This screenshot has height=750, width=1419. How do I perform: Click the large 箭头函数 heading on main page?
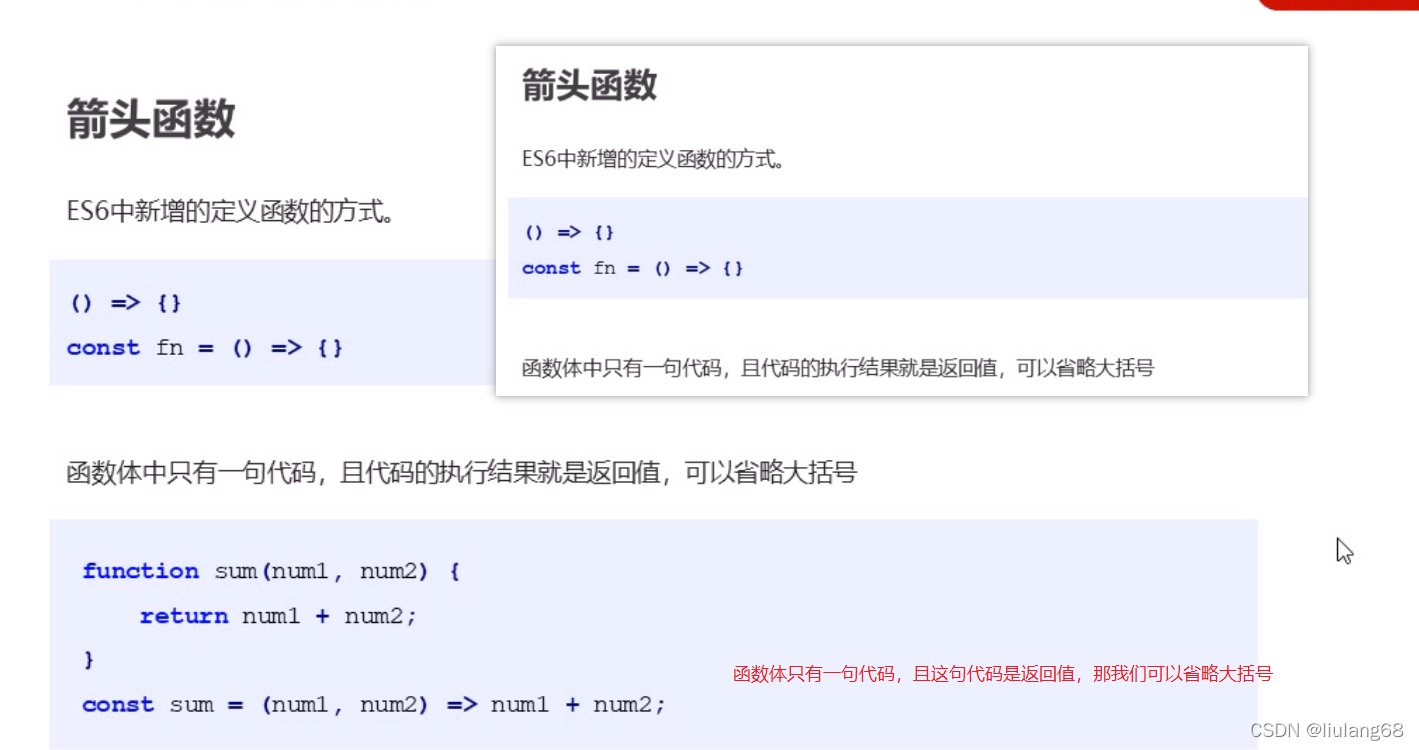click(150, 120)
